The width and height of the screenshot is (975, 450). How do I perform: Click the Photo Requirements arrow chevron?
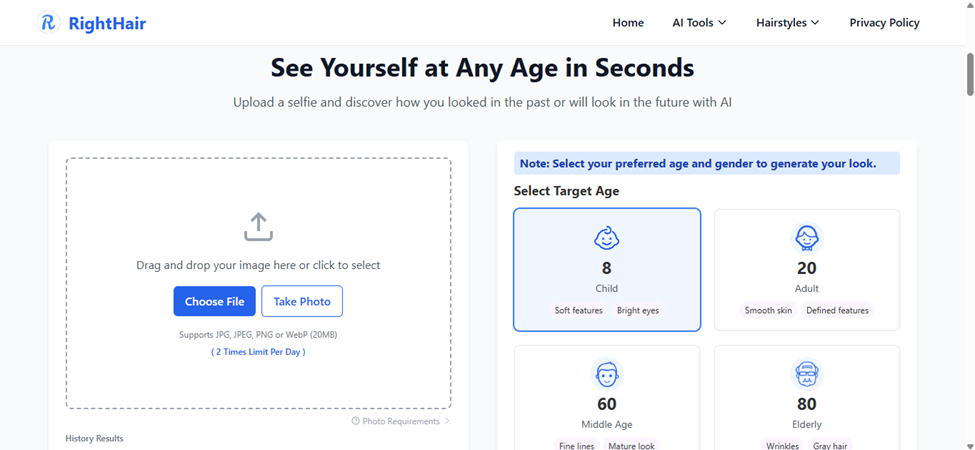click(x=447, y=421)
